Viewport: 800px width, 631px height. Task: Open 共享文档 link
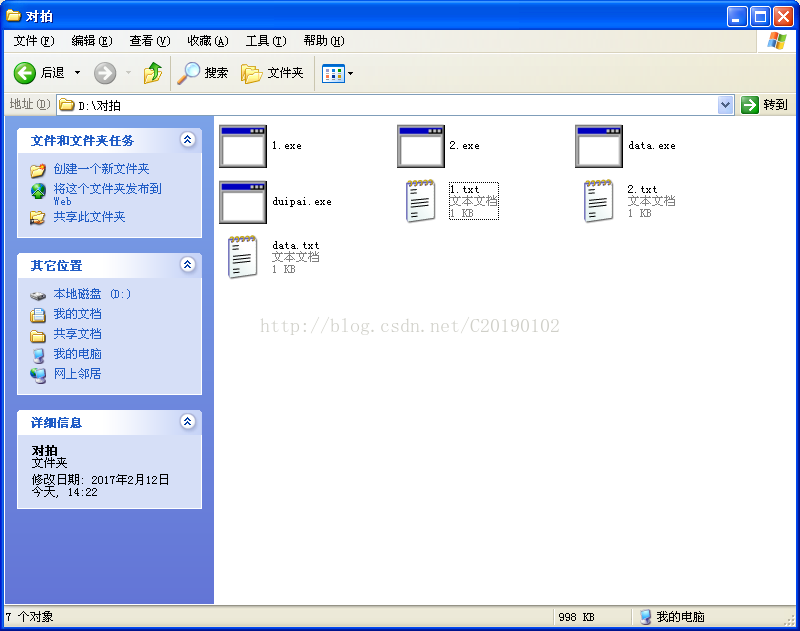[78, 334]
